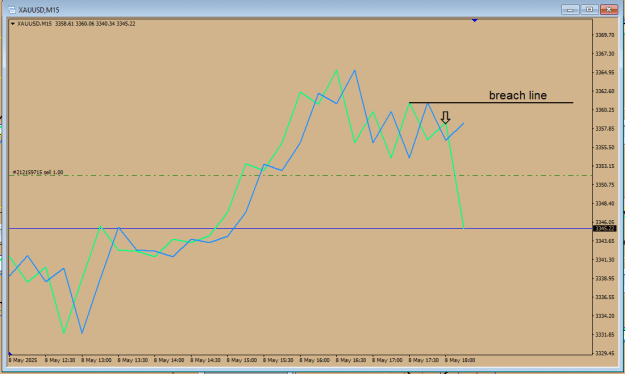Image resolution: width=625 pixels, height=374 pixels.
Task: Click the 3362.60 price scale label
Action: tap(605, 91)
